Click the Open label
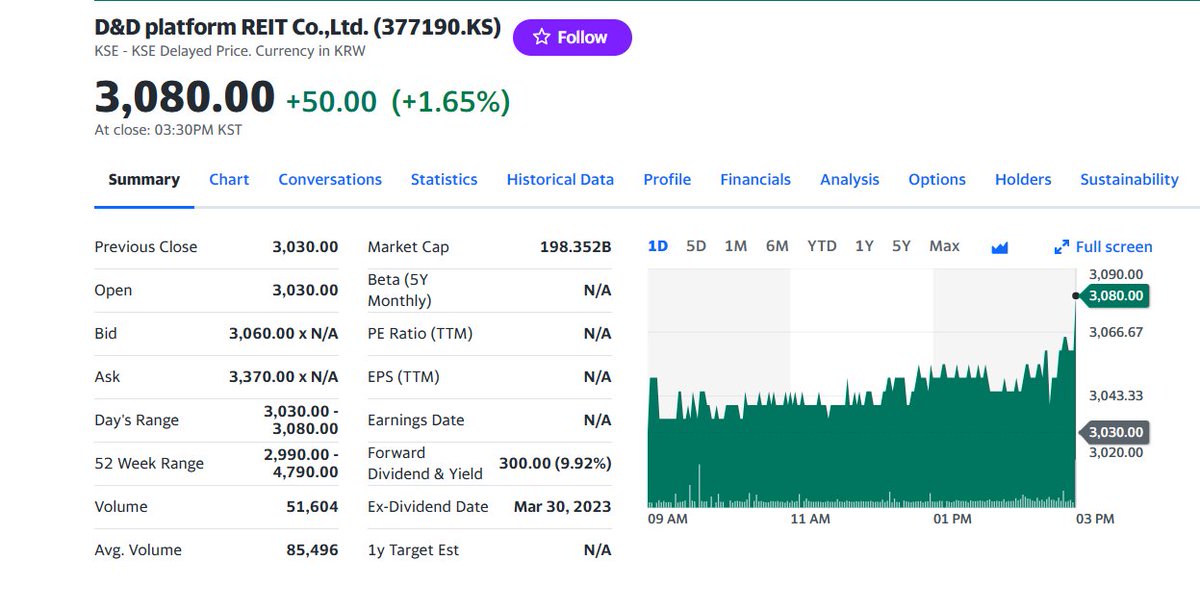Image resolution: width=1200 pixels, height=611 pixels. pos(113,290)
